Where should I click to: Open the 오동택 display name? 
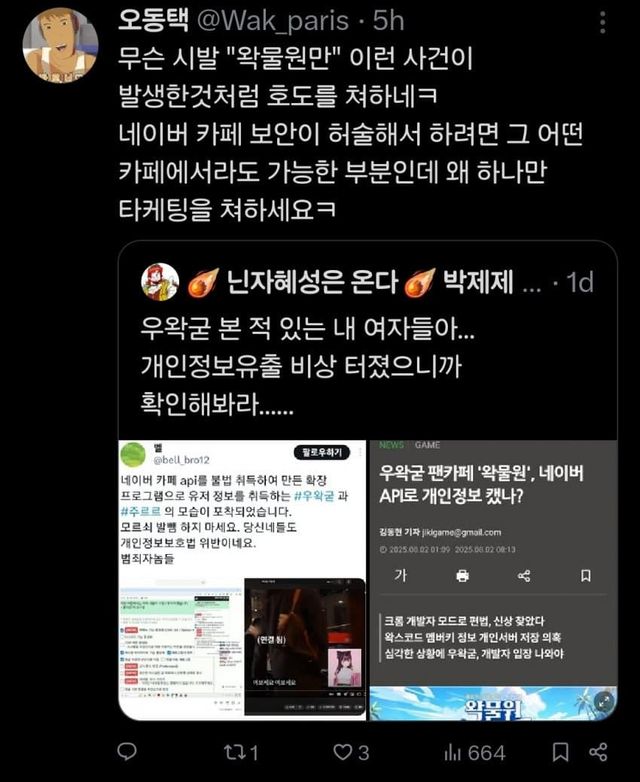pyautogui.click(x=154, y=21)
